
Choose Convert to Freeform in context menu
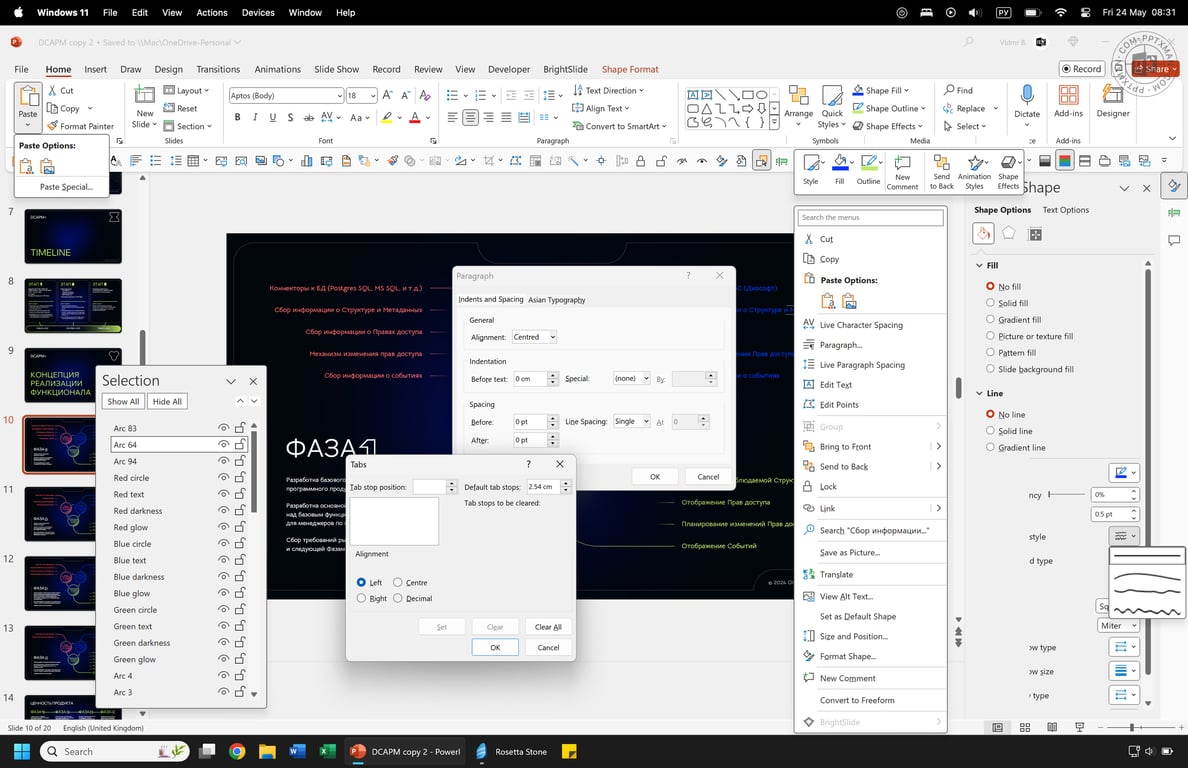click(x=856, y=700)
